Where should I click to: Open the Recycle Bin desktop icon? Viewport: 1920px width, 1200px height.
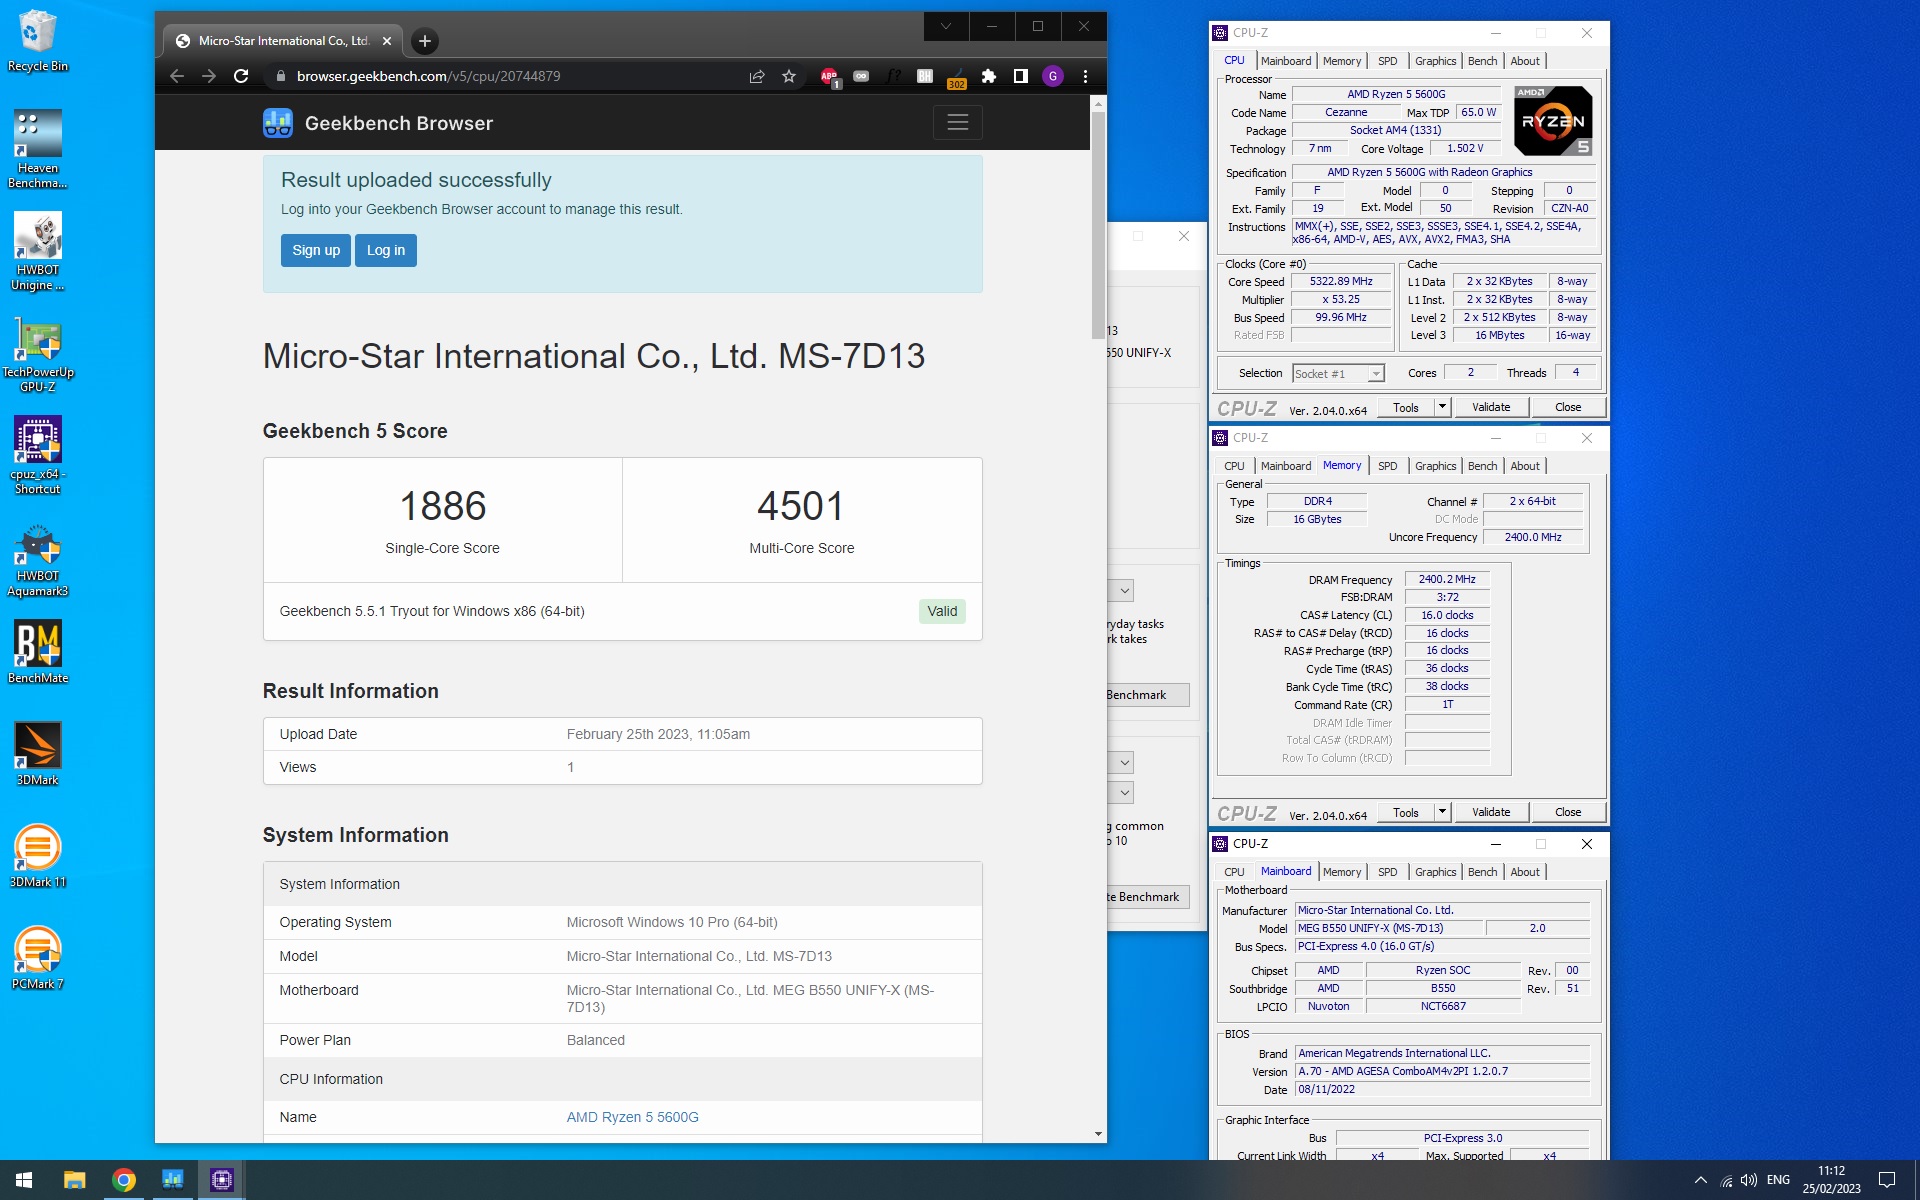click(x=38, y=41)
